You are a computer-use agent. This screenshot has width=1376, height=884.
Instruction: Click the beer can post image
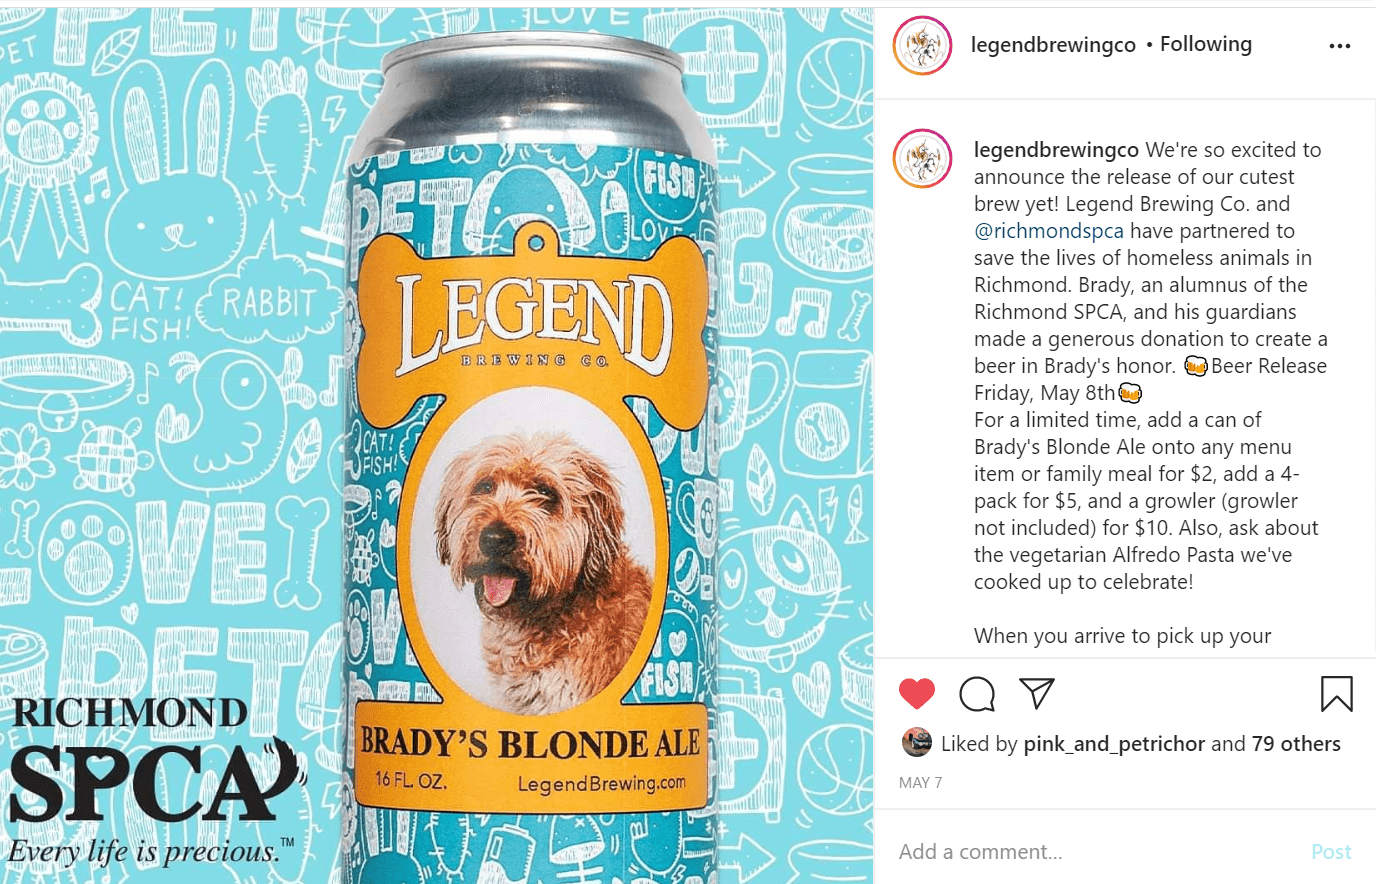click(437, 446)
